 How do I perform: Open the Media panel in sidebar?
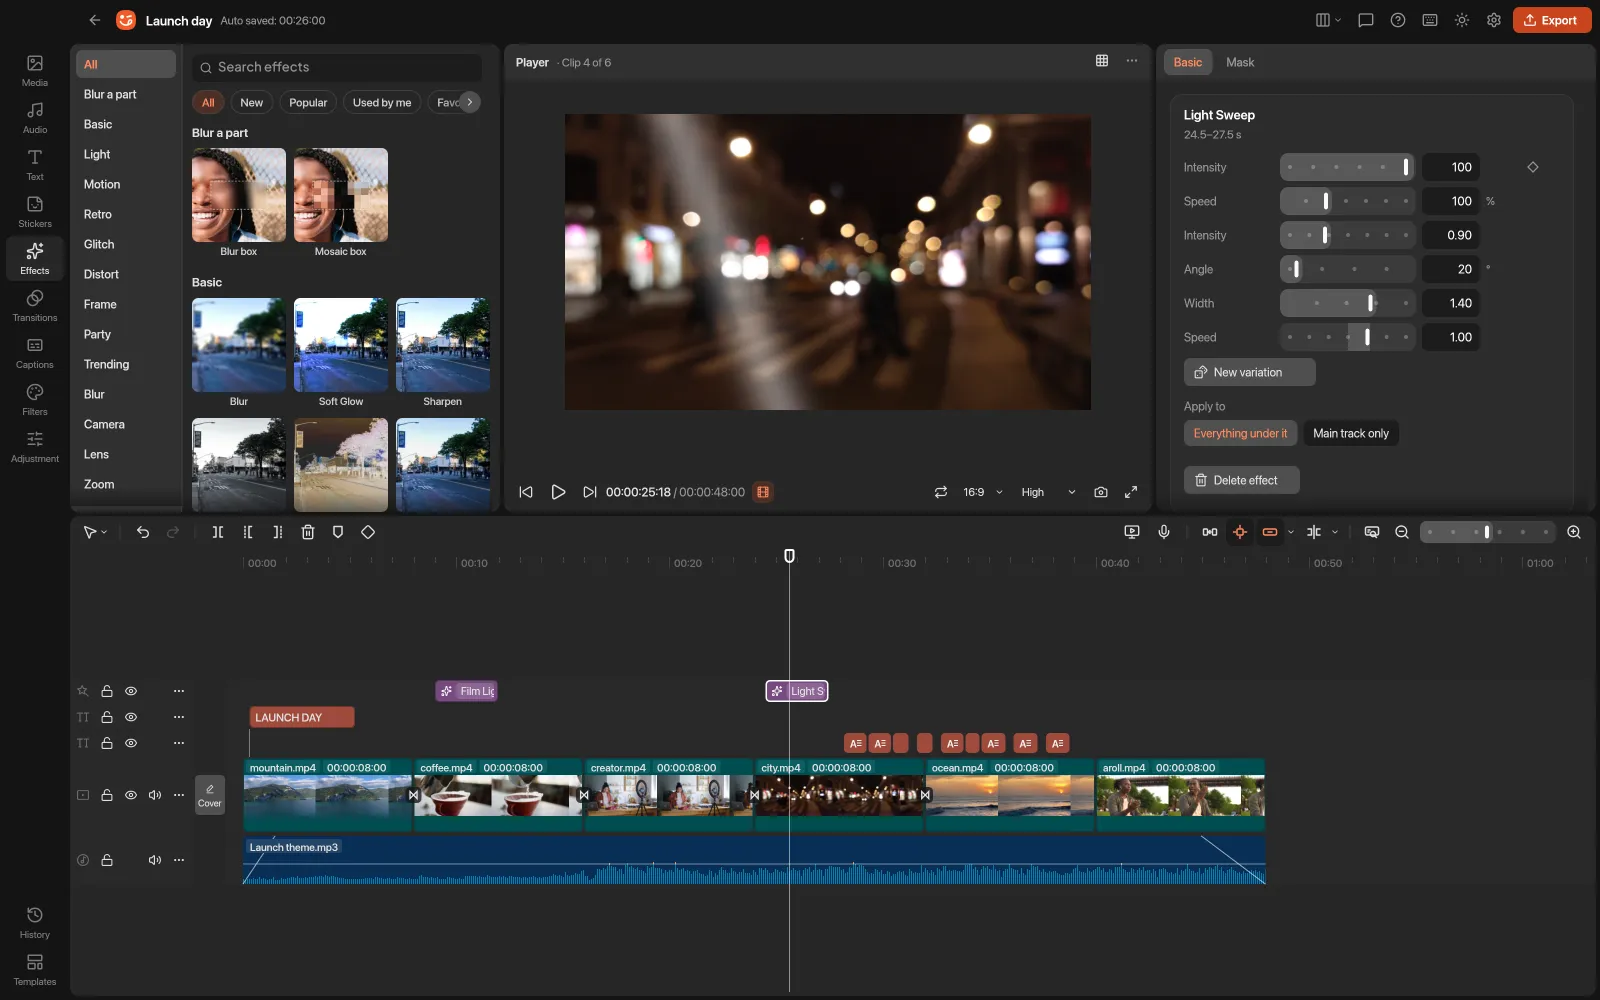35,70
